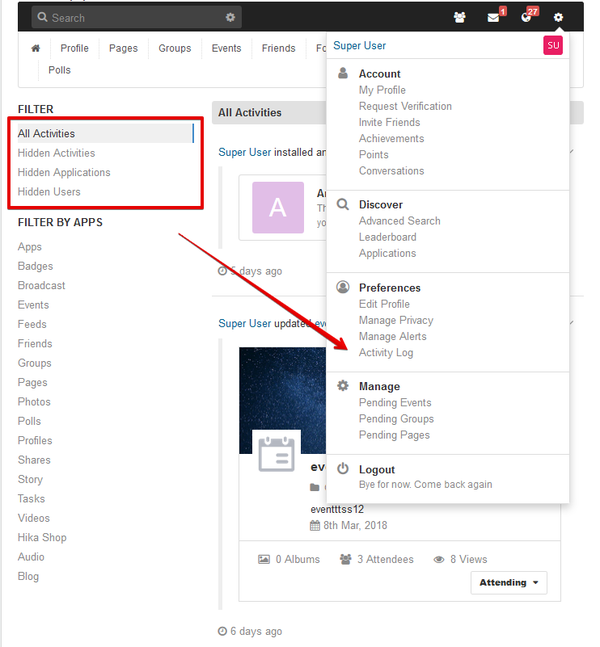This screenshot has width=600, height=647.
Task: Filter by Events in sidebar
Action: (33, 305)
